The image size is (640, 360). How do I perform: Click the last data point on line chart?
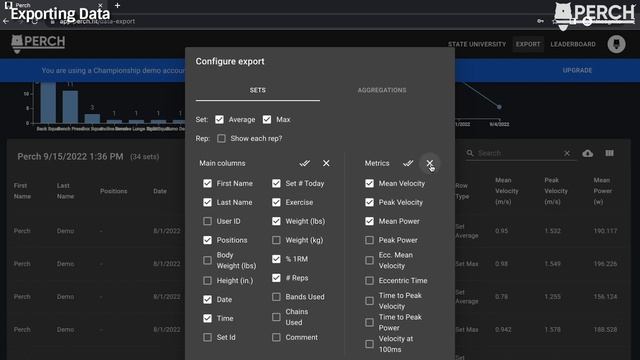[x=499, y=107]
